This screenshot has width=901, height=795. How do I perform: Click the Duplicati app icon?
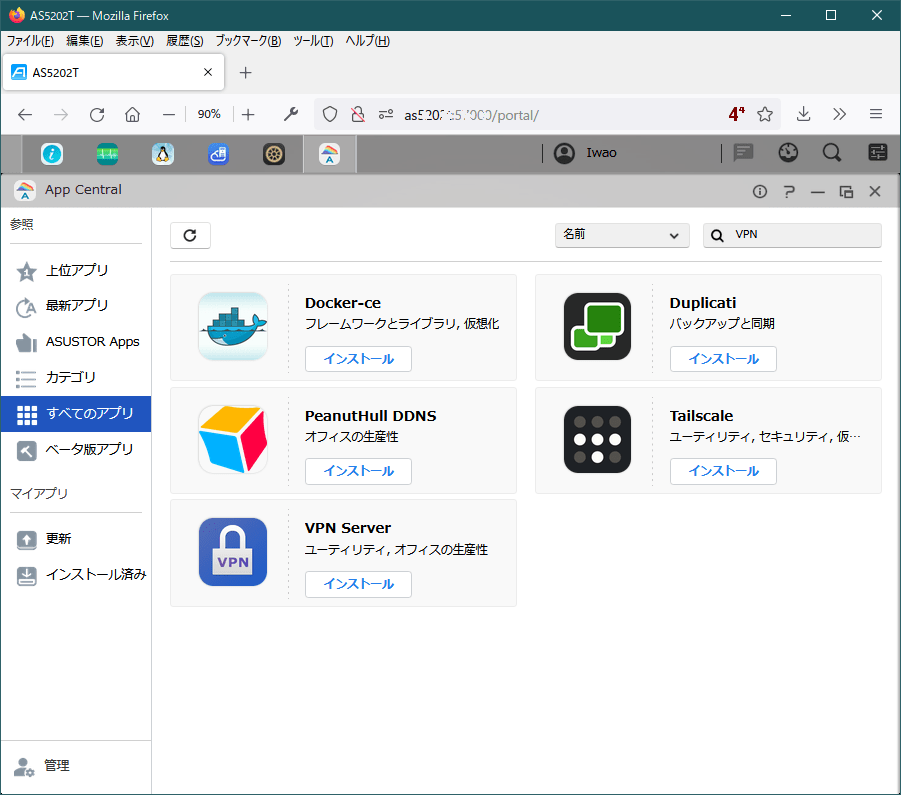click(x=598, y=326)
